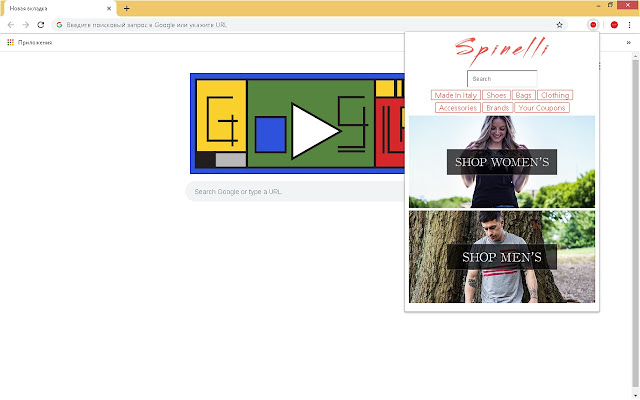This screenshot has width=640, height=400.
Task: Show hidden bookmarks with double chevron
Action: (x=629, y=42)
